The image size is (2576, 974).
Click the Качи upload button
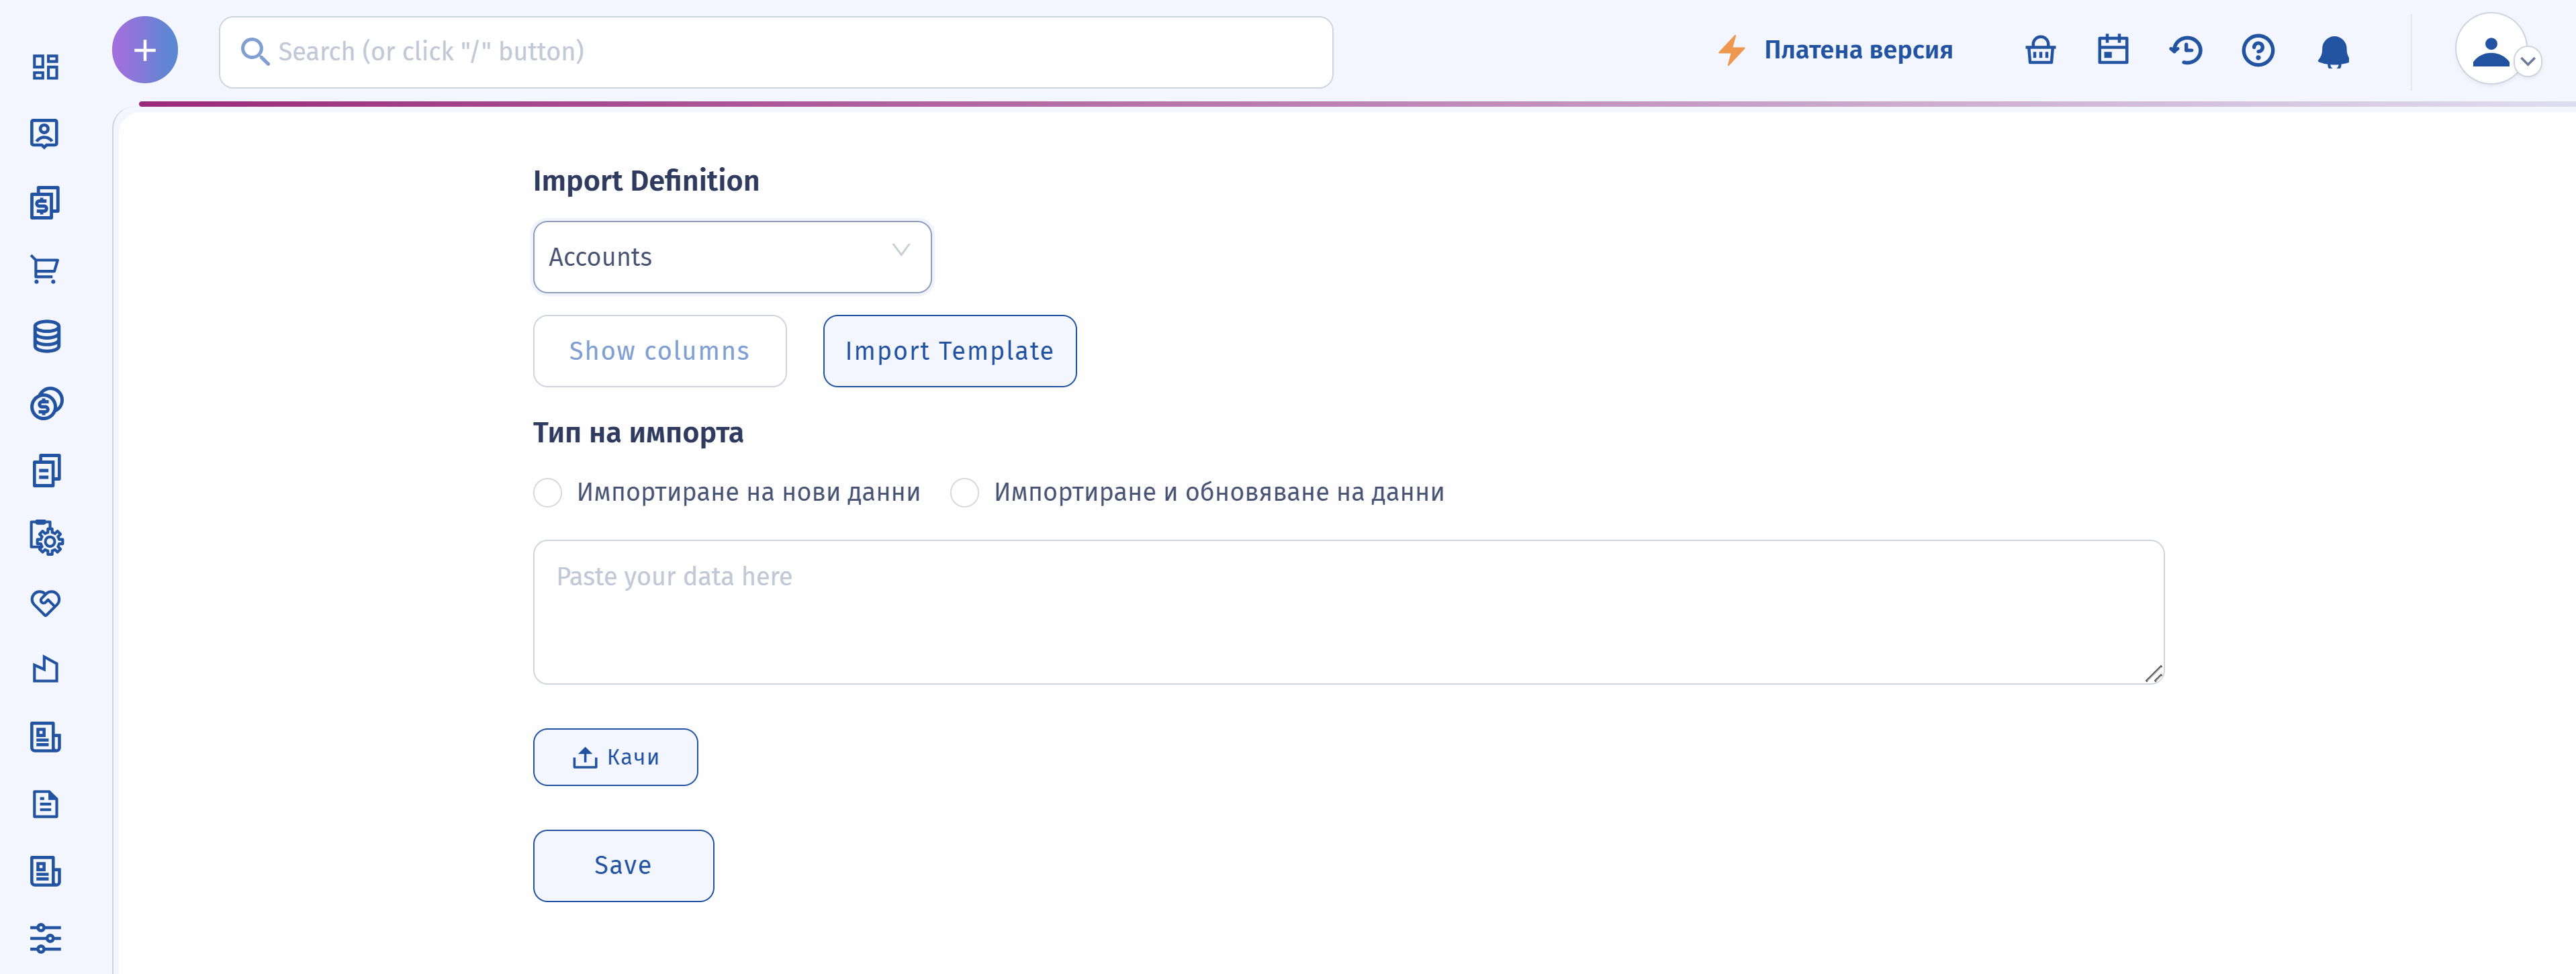point(616,757)
